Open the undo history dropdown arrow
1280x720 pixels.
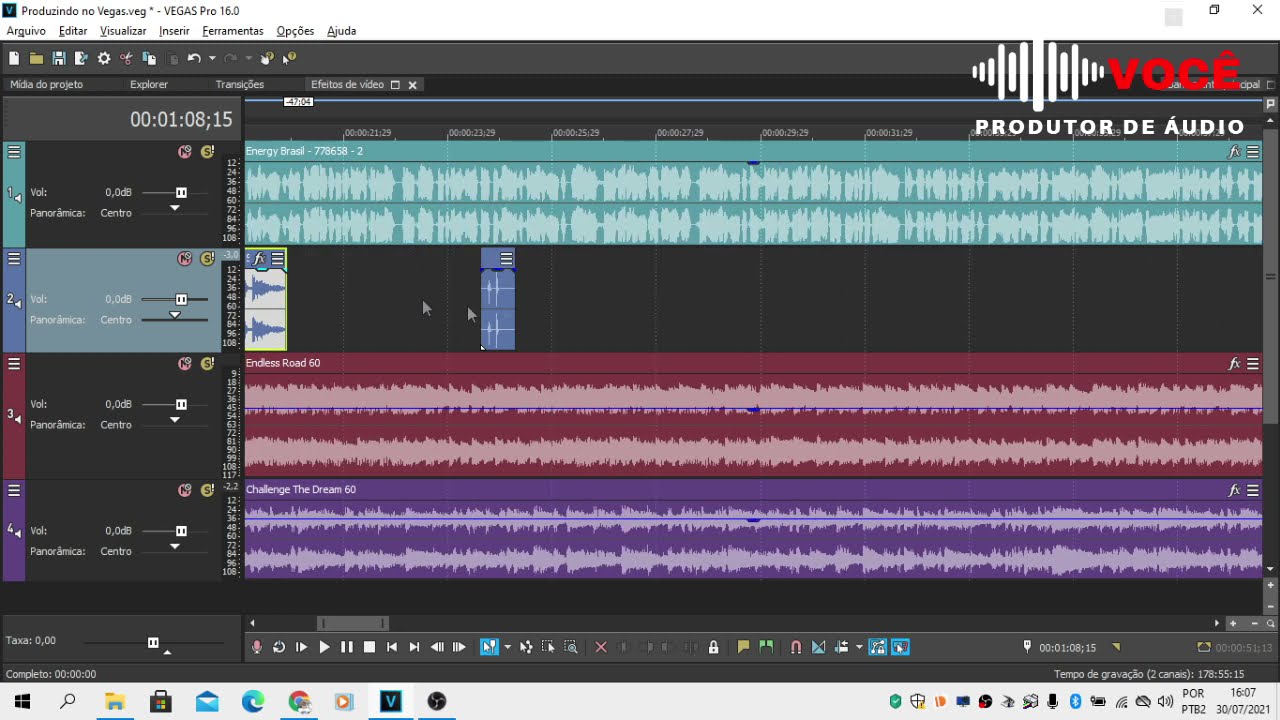212,58
